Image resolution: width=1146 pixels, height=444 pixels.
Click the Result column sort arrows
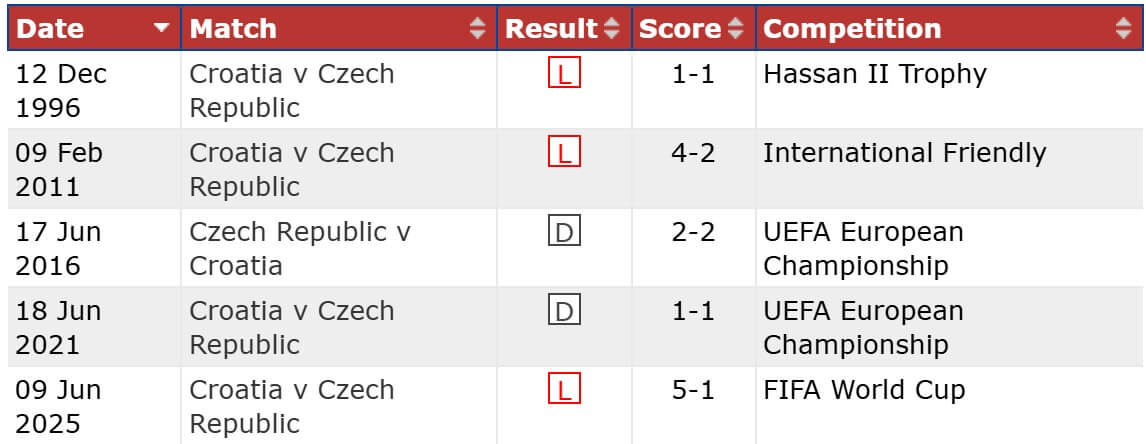tap(612, 29)
